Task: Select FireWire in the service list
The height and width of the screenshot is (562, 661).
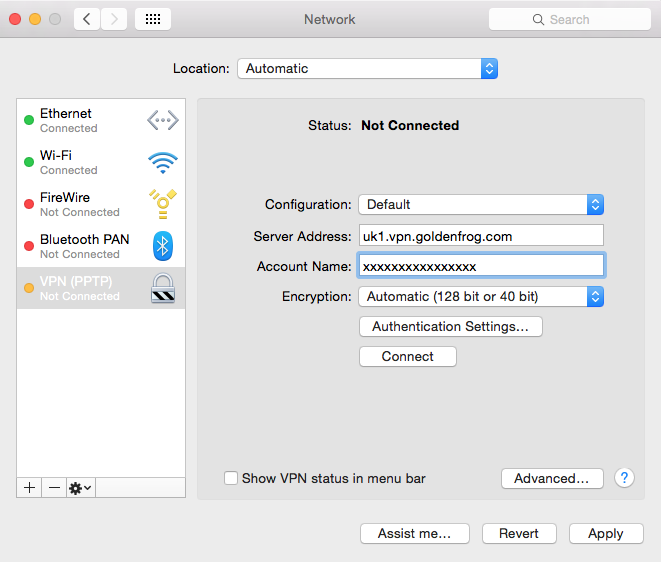Action: coord(101,204)
